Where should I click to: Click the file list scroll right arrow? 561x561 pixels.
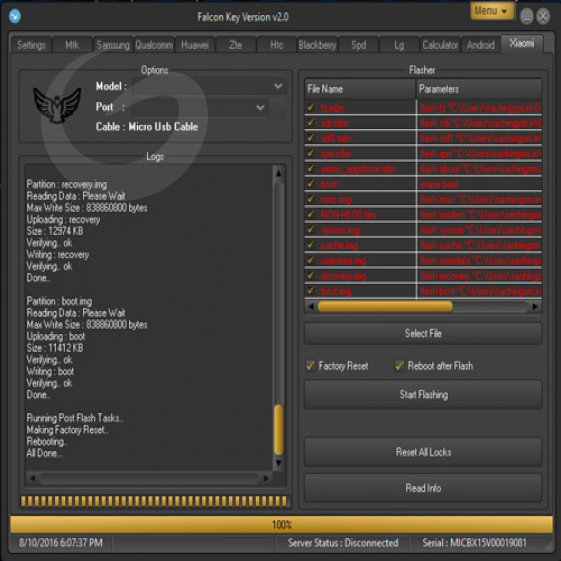[x=535, y=307]
